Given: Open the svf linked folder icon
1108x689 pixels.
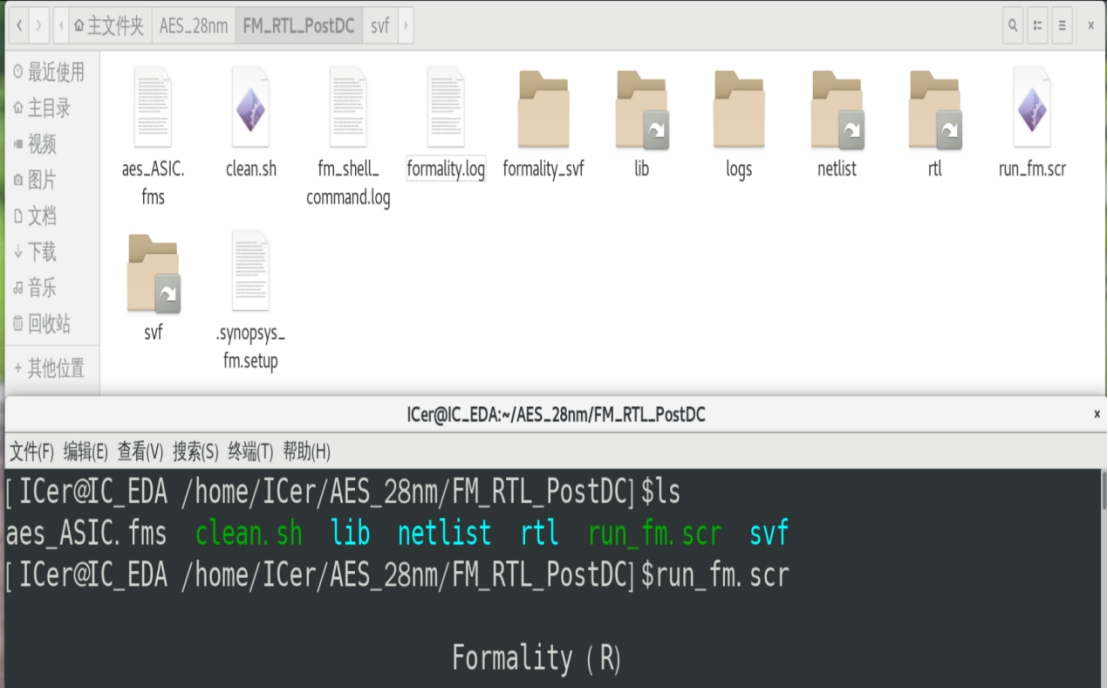Looking at the screenshot, I should [153, 273].
